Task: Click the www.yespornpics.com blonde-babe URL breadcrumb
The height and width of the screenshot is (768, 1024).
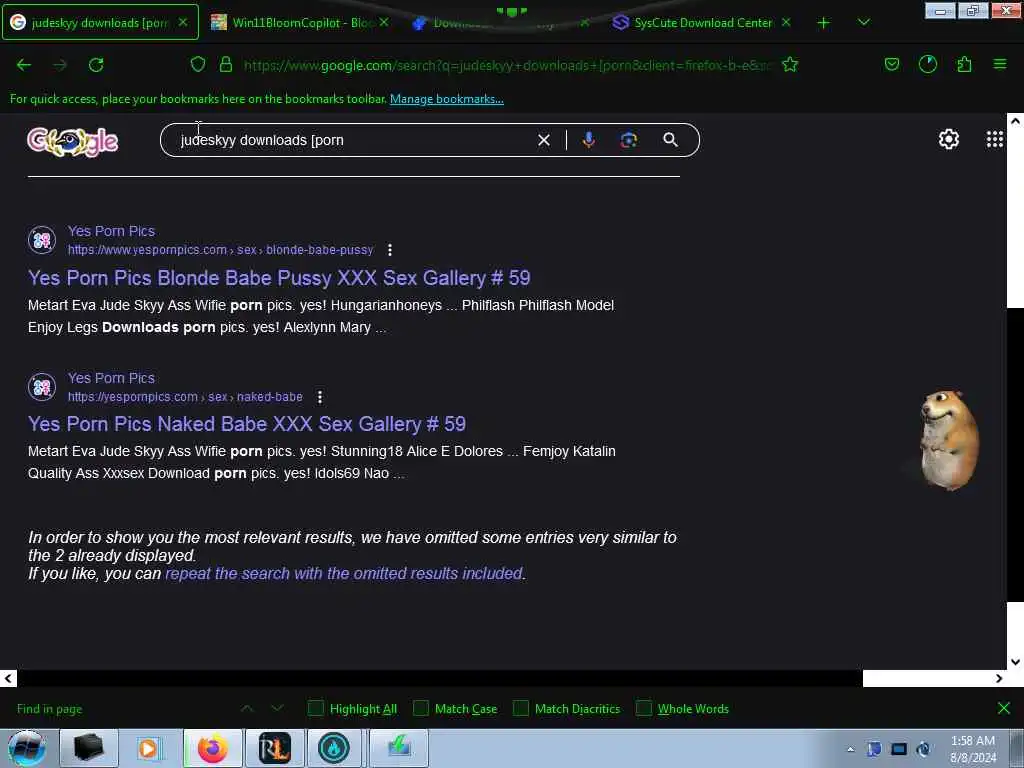Action: (x=221, y=250)
